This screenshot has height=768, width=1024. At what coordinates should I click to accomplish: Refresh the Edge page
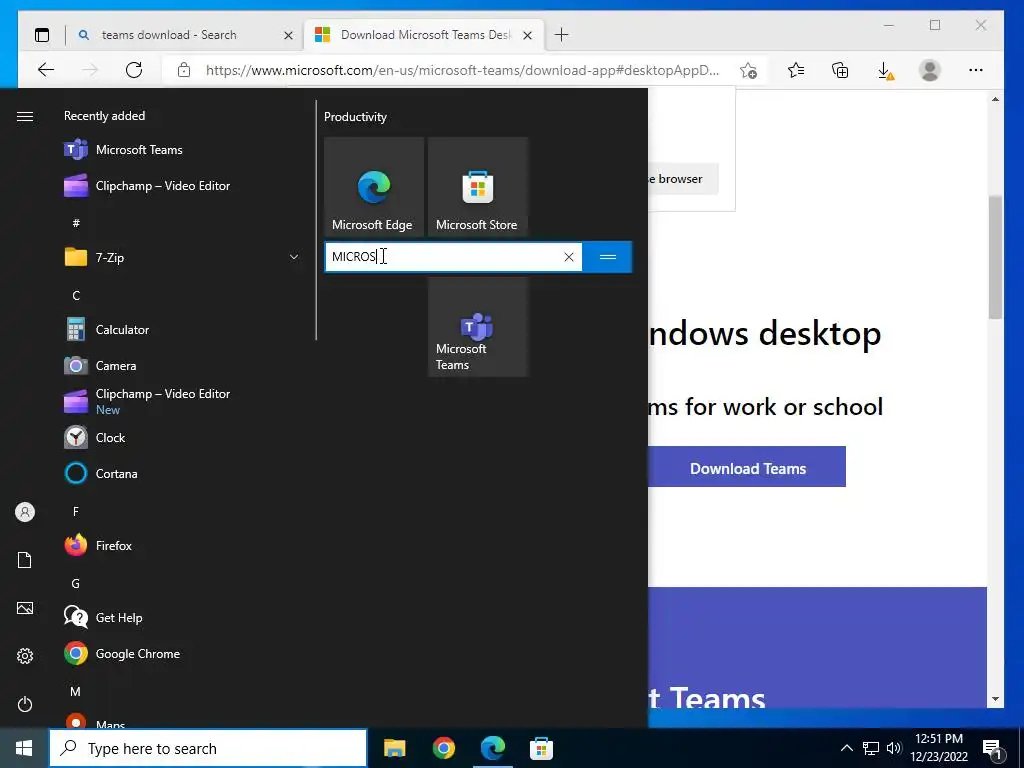click(x=134, y=70)
